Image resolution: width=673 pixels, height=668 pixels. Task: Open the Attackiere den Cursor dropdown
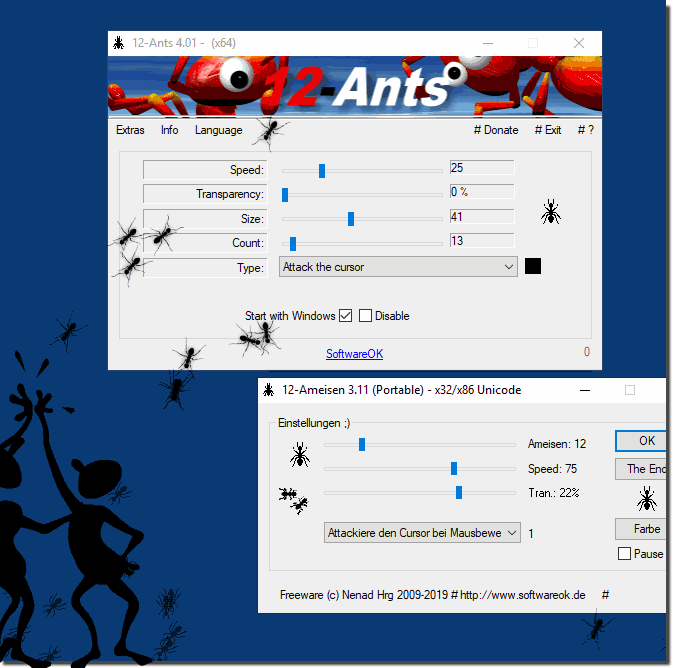[422, 533]
